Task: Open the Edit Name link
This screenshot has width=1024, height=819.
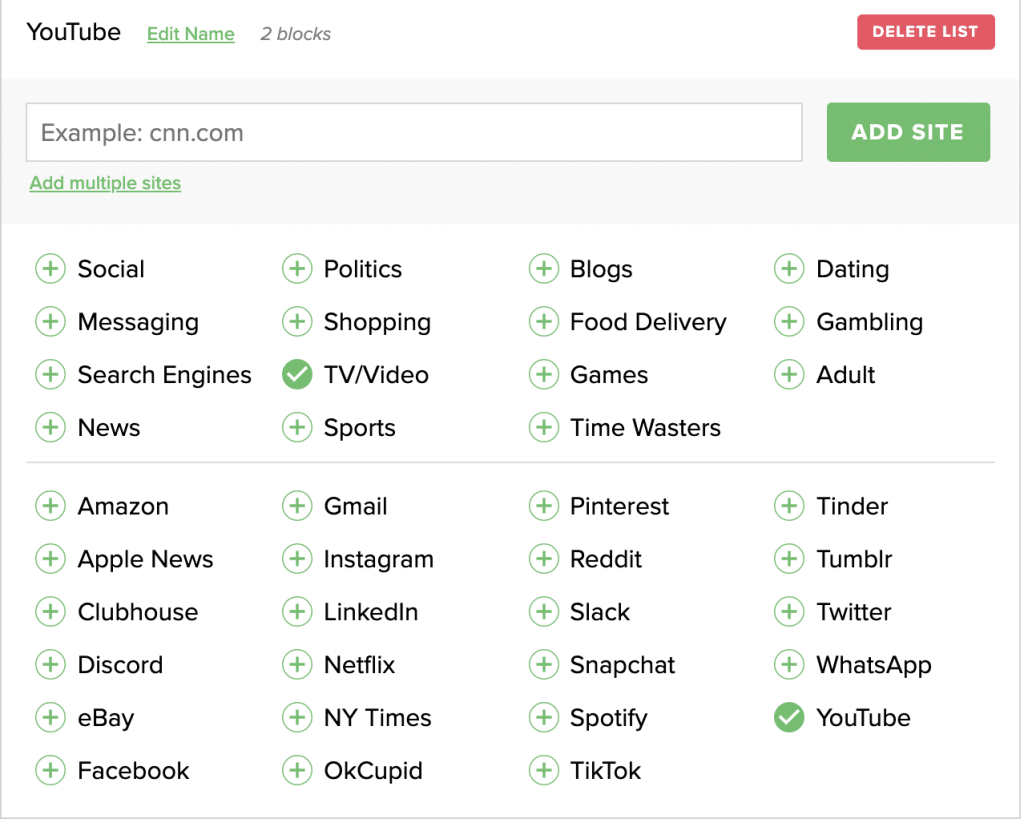Action: tap(190, 33)
